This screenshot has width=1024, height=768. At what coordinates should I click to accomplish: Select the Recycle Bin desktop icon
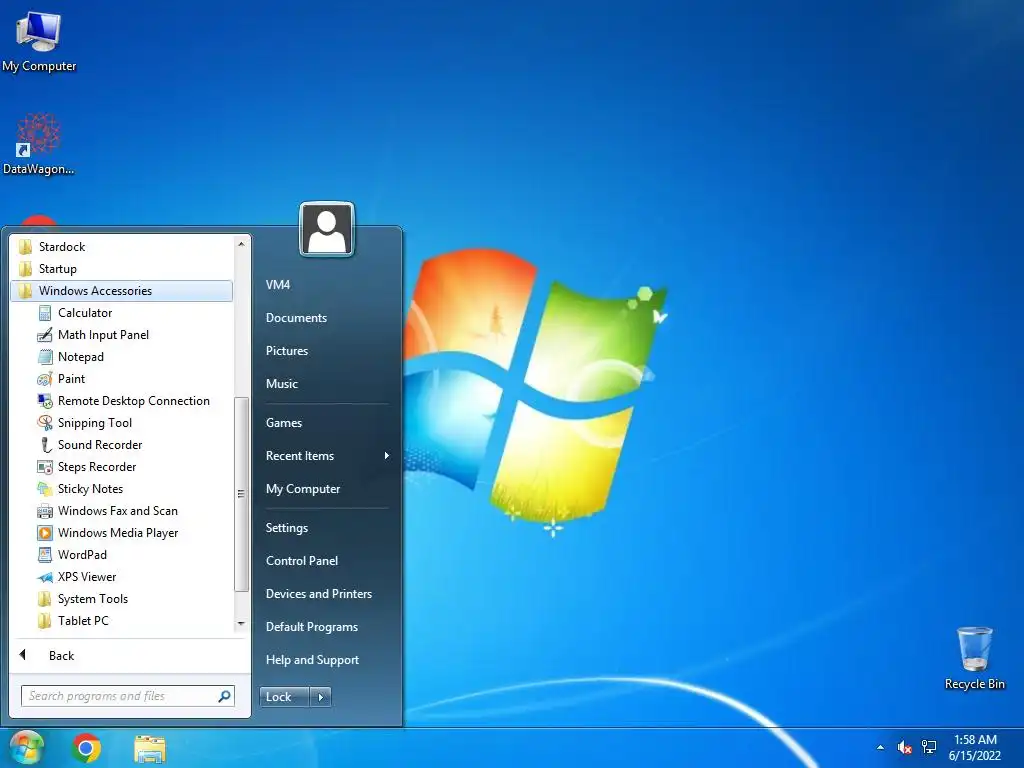click(974, 658)
